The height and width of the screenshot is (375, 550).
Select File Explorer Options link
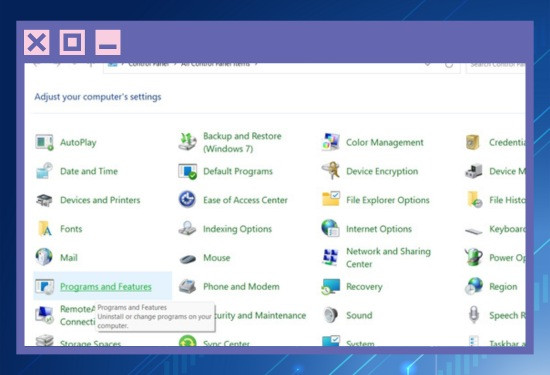[x=388, y=200]
